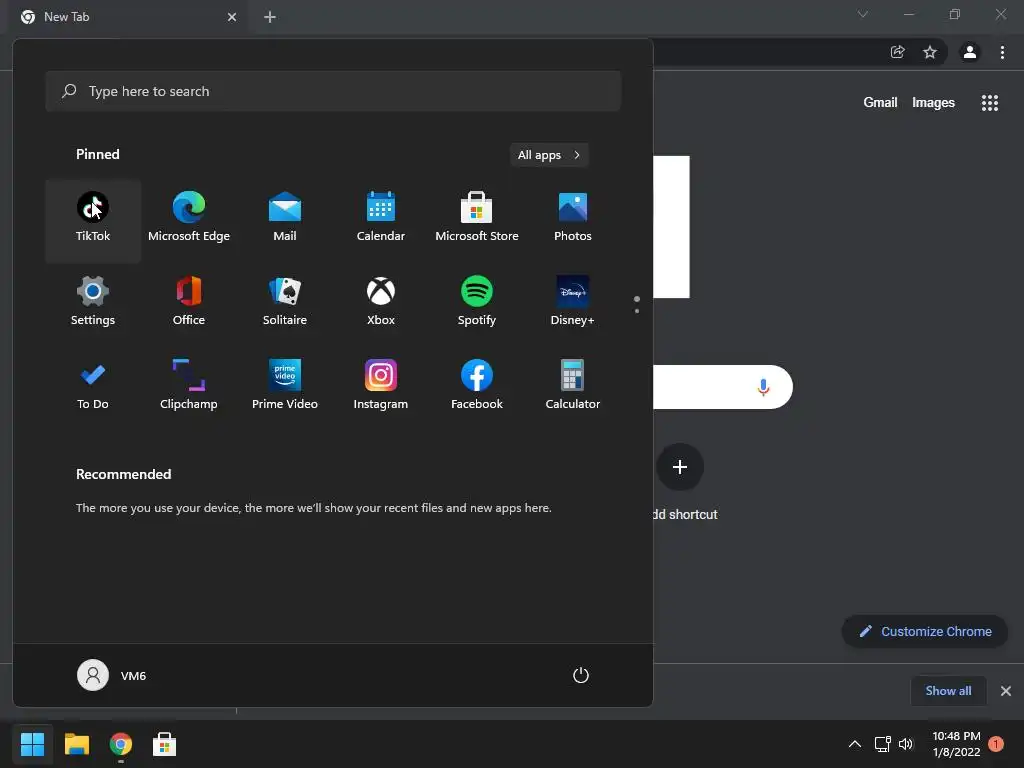The height and width of the screenshot is (768, 1024).
Task: Close the New Tab tab
Action: tap(232, 17)
